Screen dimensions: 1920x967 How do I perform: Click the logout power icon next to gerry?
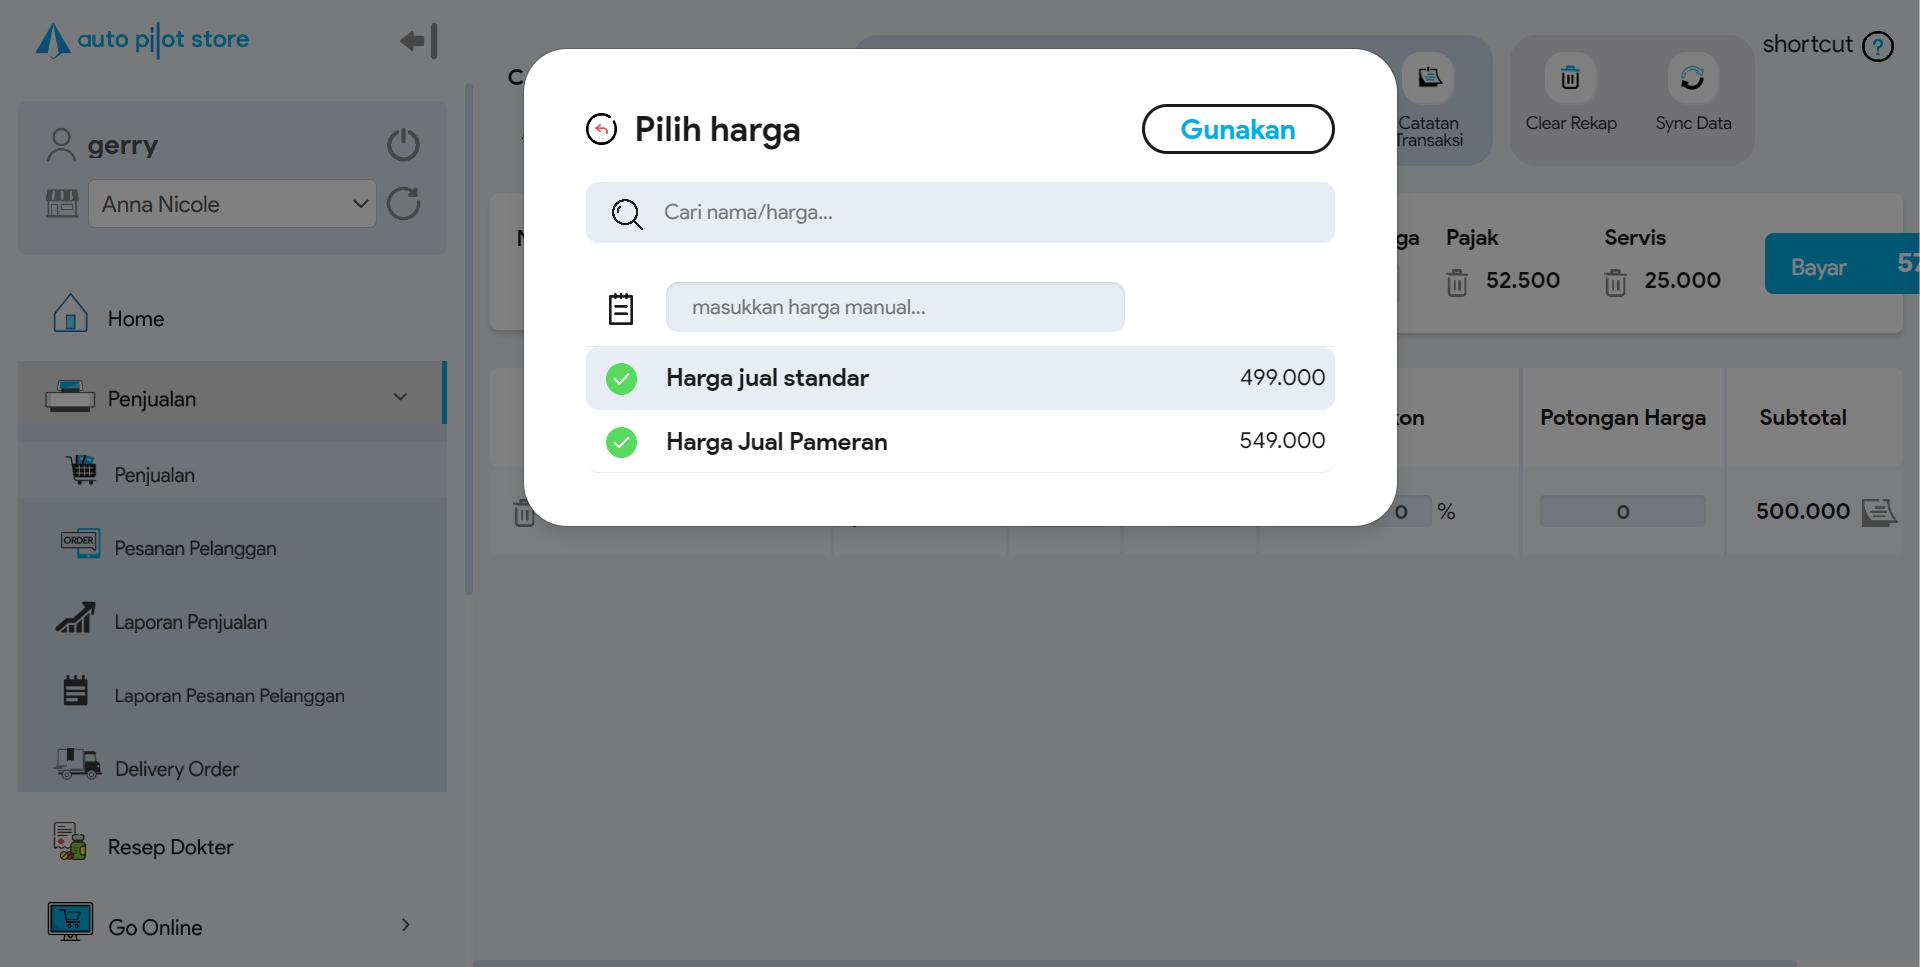pyautogui.click(x=403, y=145)
